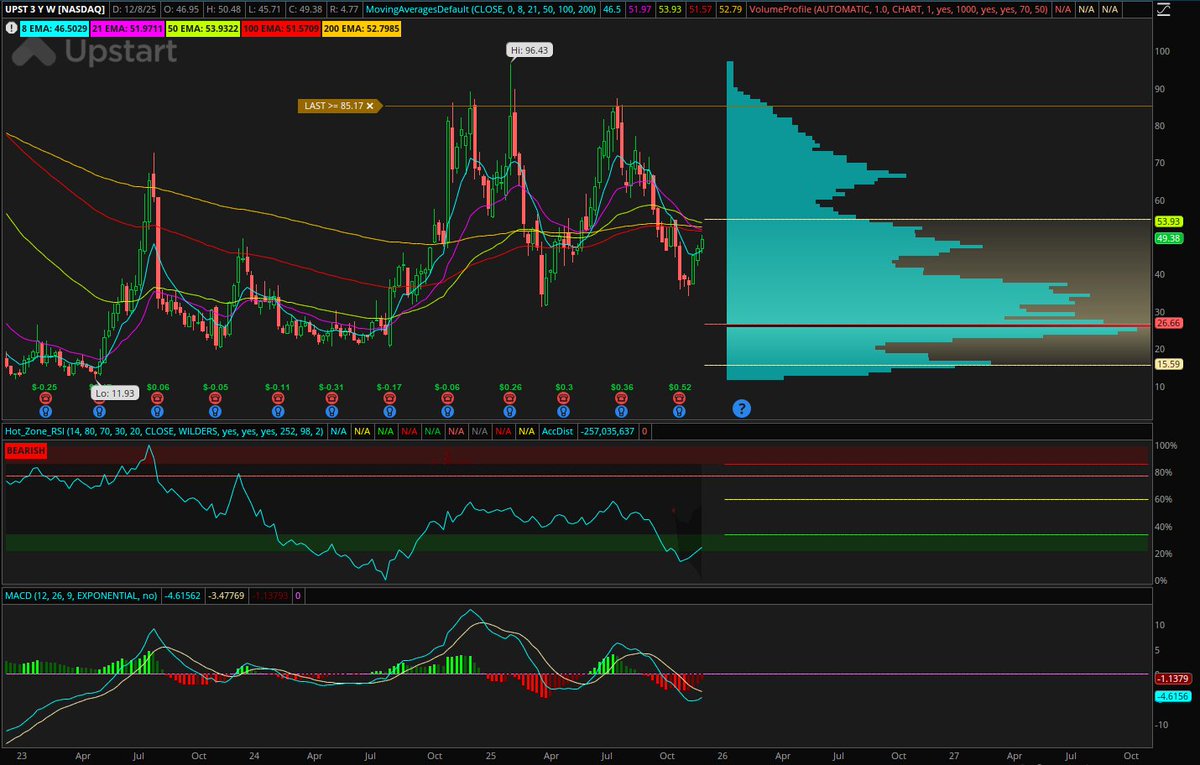Click the blue lightbulb icon below $-0.06 earnings

[x=447, y=410]
